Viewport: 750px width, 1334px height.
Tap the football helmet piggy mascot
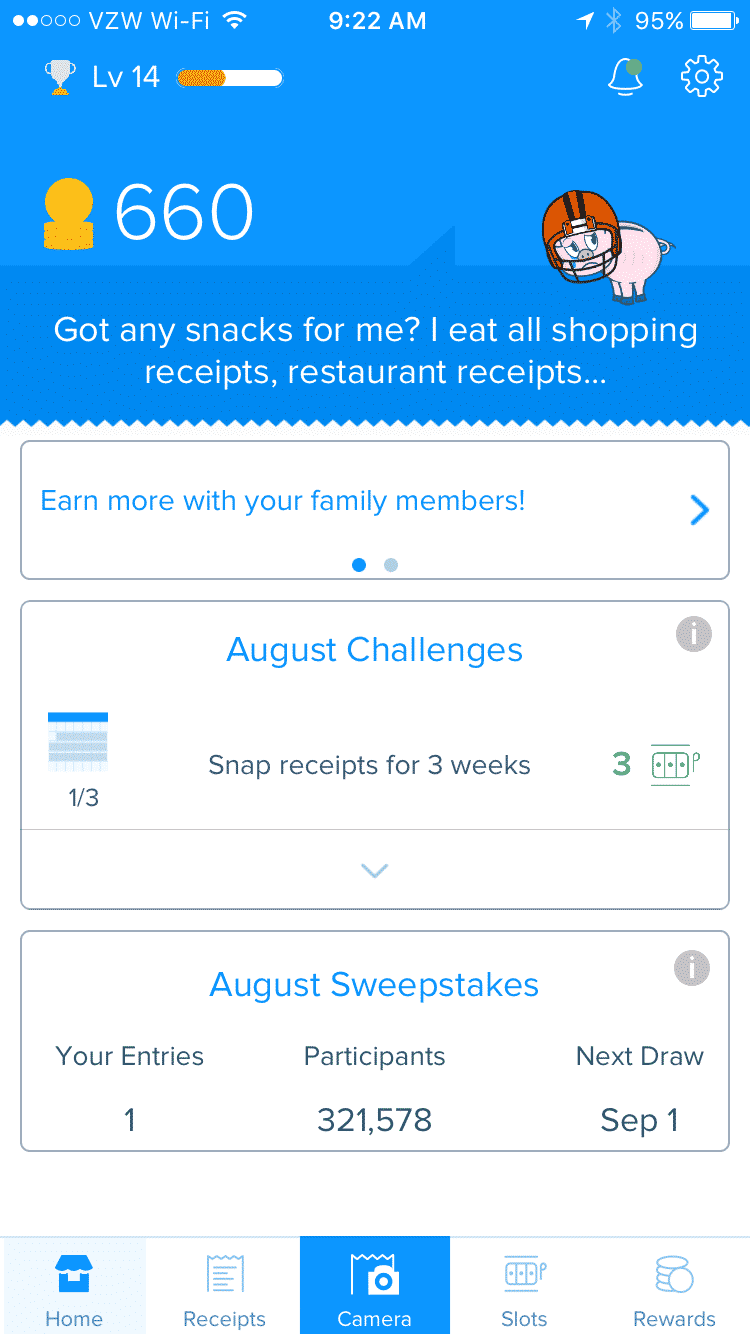click(606, 243)
